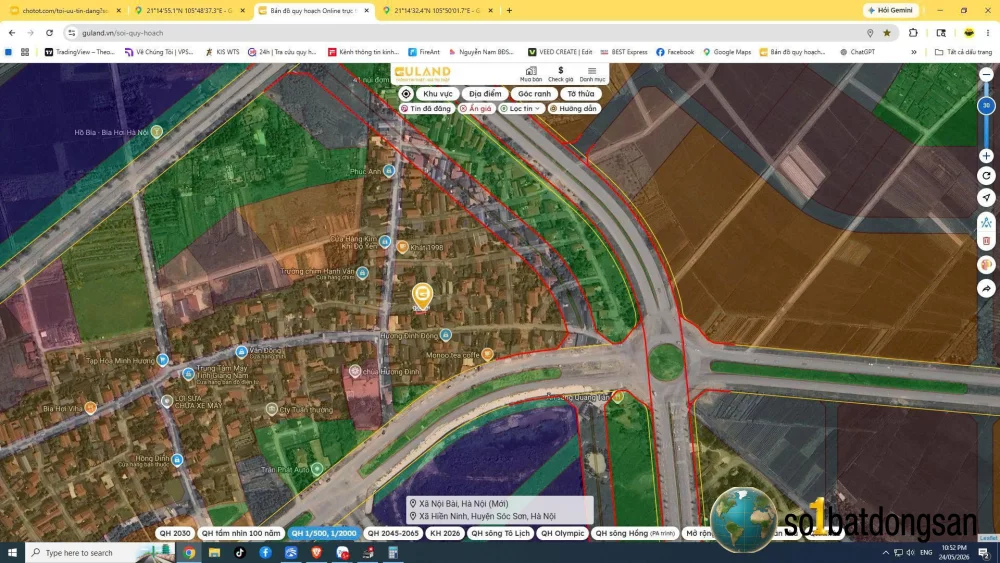This screenshot has height=563, width=1000.
Task: Click the Địa điểm button
Action: pyautogui.click(x=485, y=94)
